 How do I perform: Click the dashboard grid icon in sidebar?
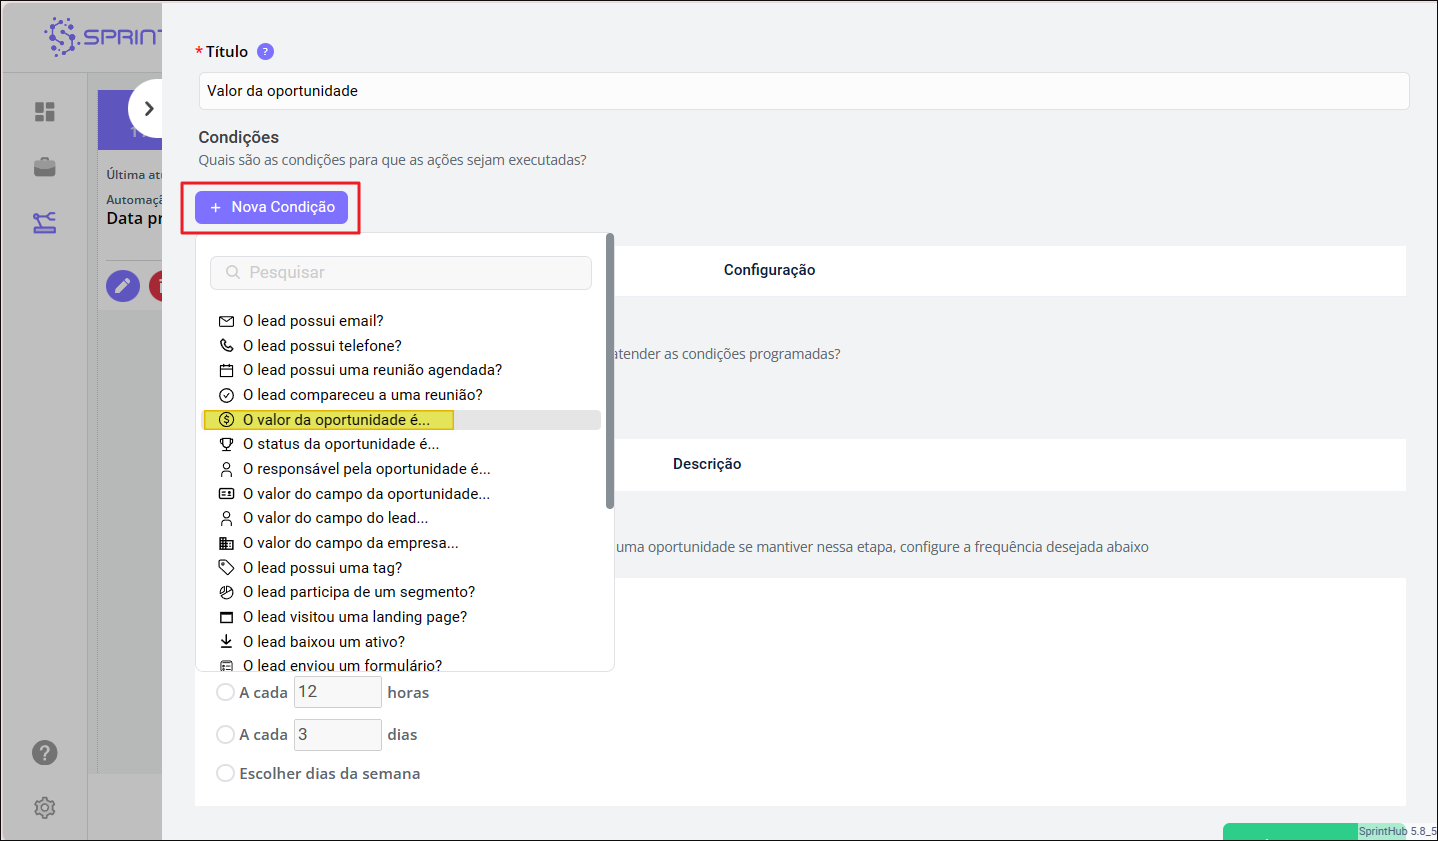[45, 111]
